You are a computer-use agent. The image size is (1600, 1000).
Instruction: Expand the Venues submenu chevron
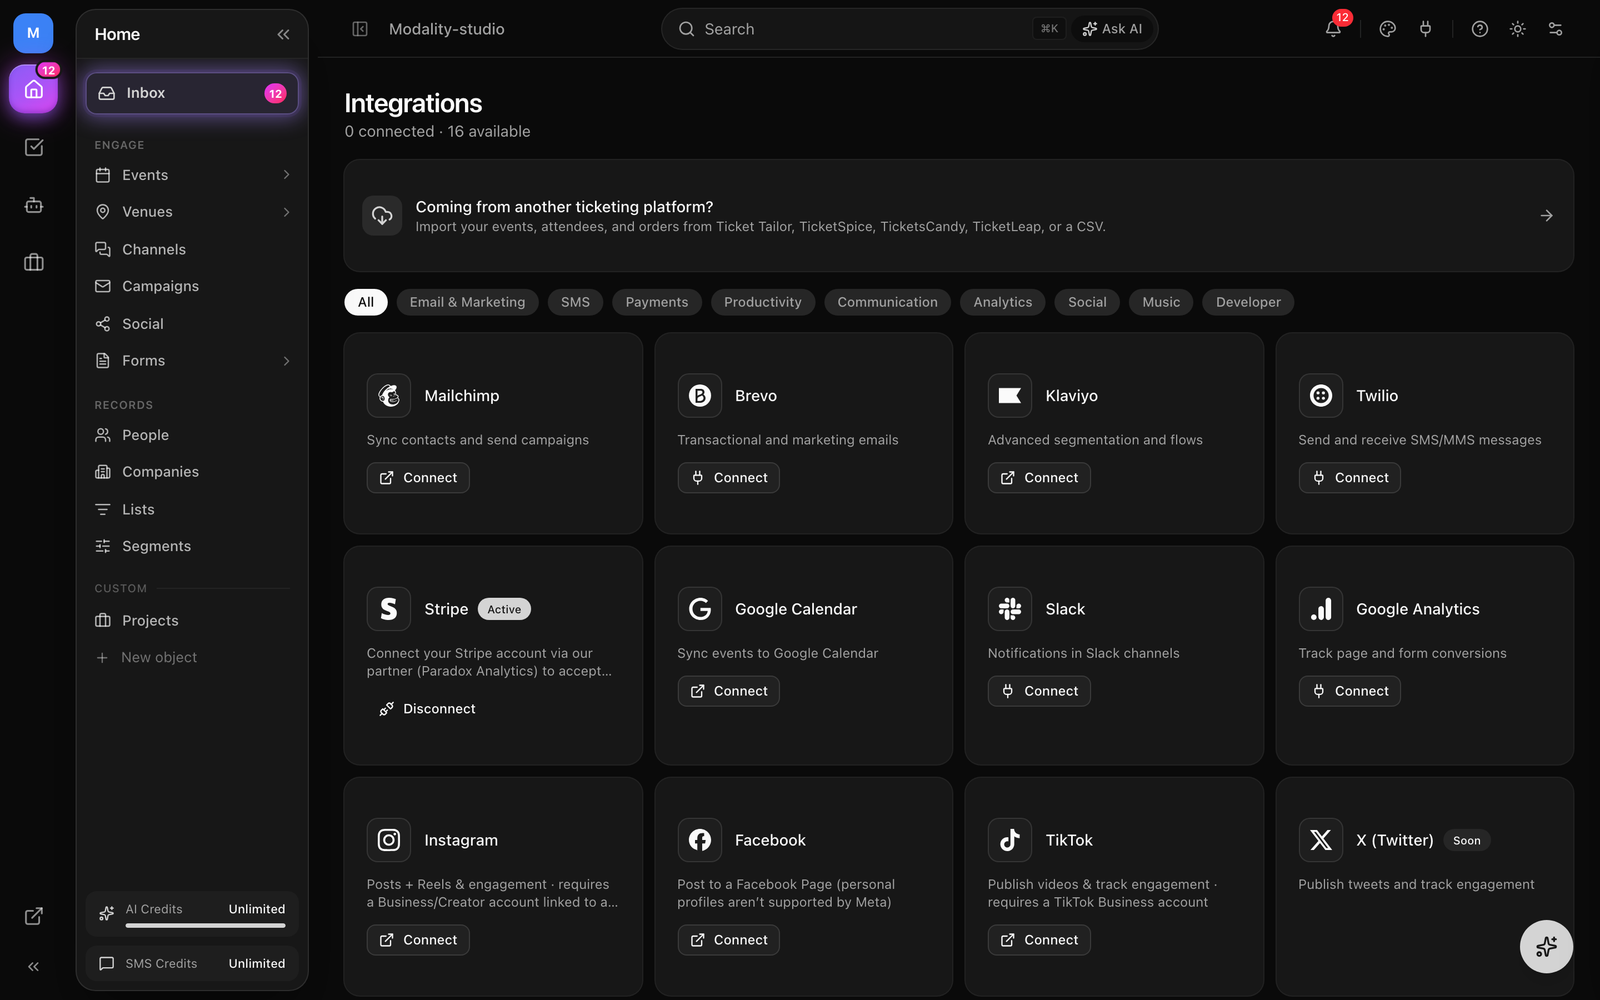pos(286,212)
